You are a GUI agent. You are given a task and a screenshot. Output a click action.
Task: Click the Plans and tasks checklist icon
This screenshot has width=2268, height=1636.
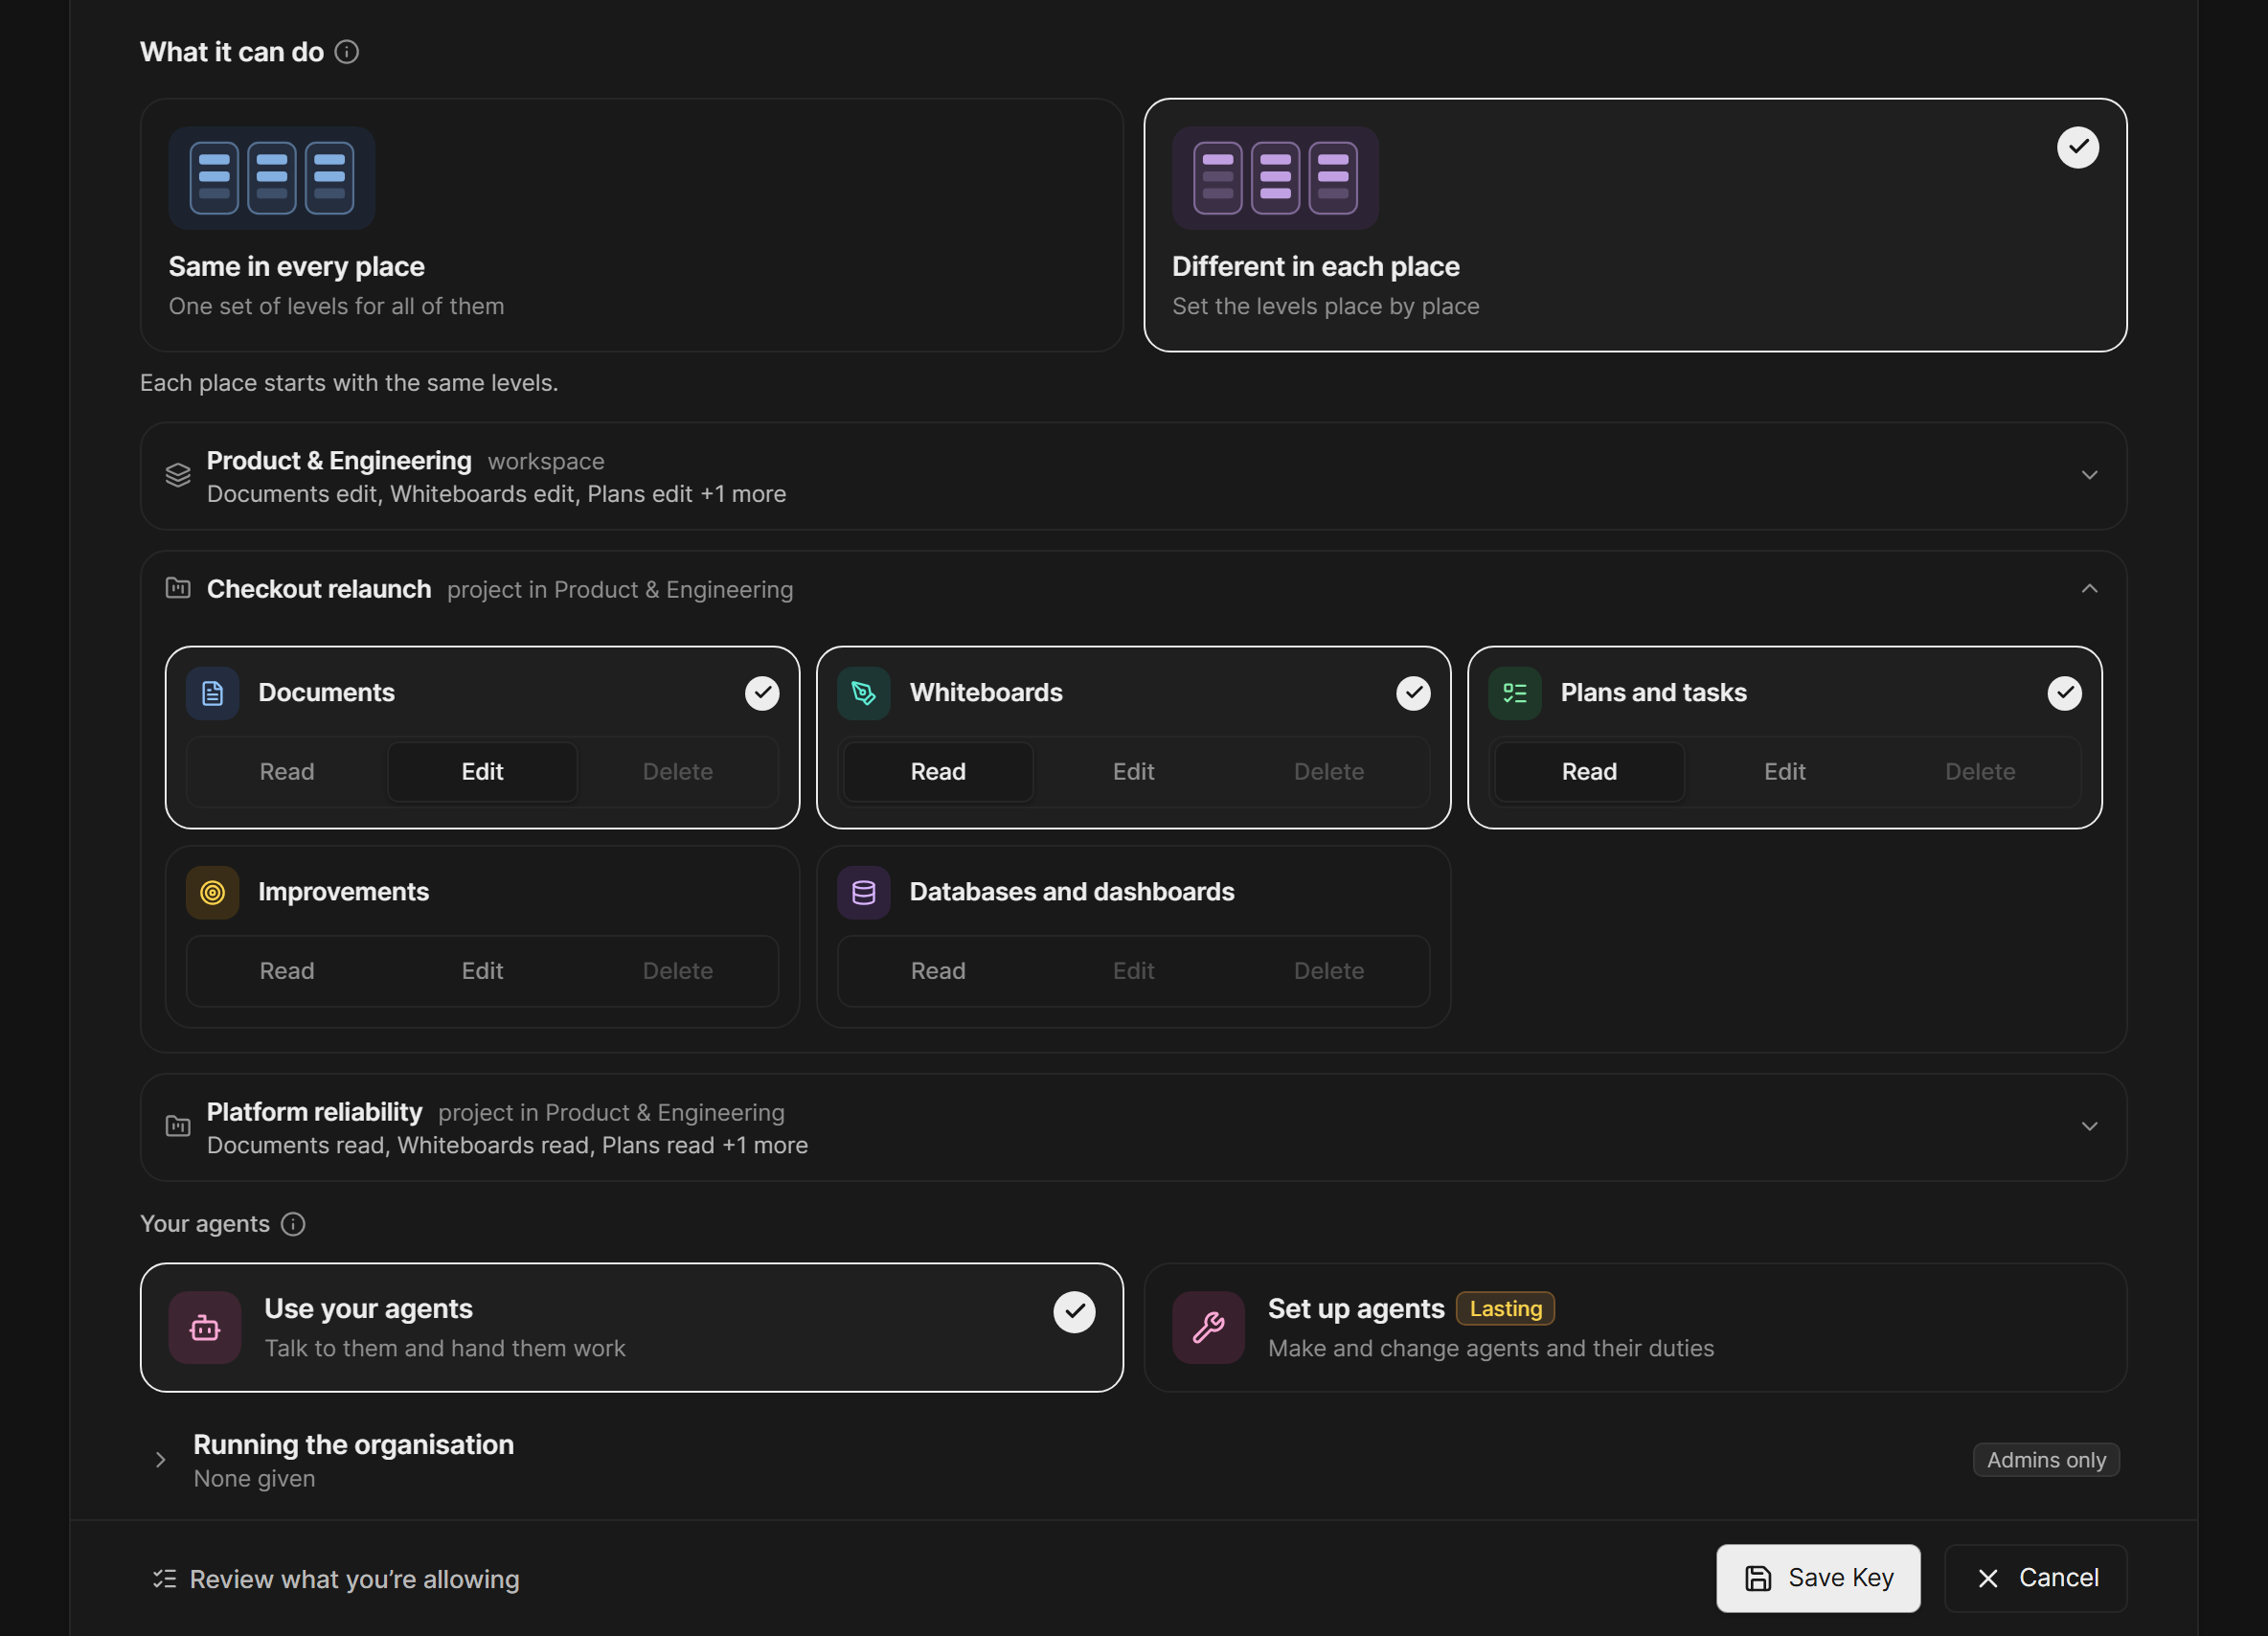click(x=1515, y=693)
